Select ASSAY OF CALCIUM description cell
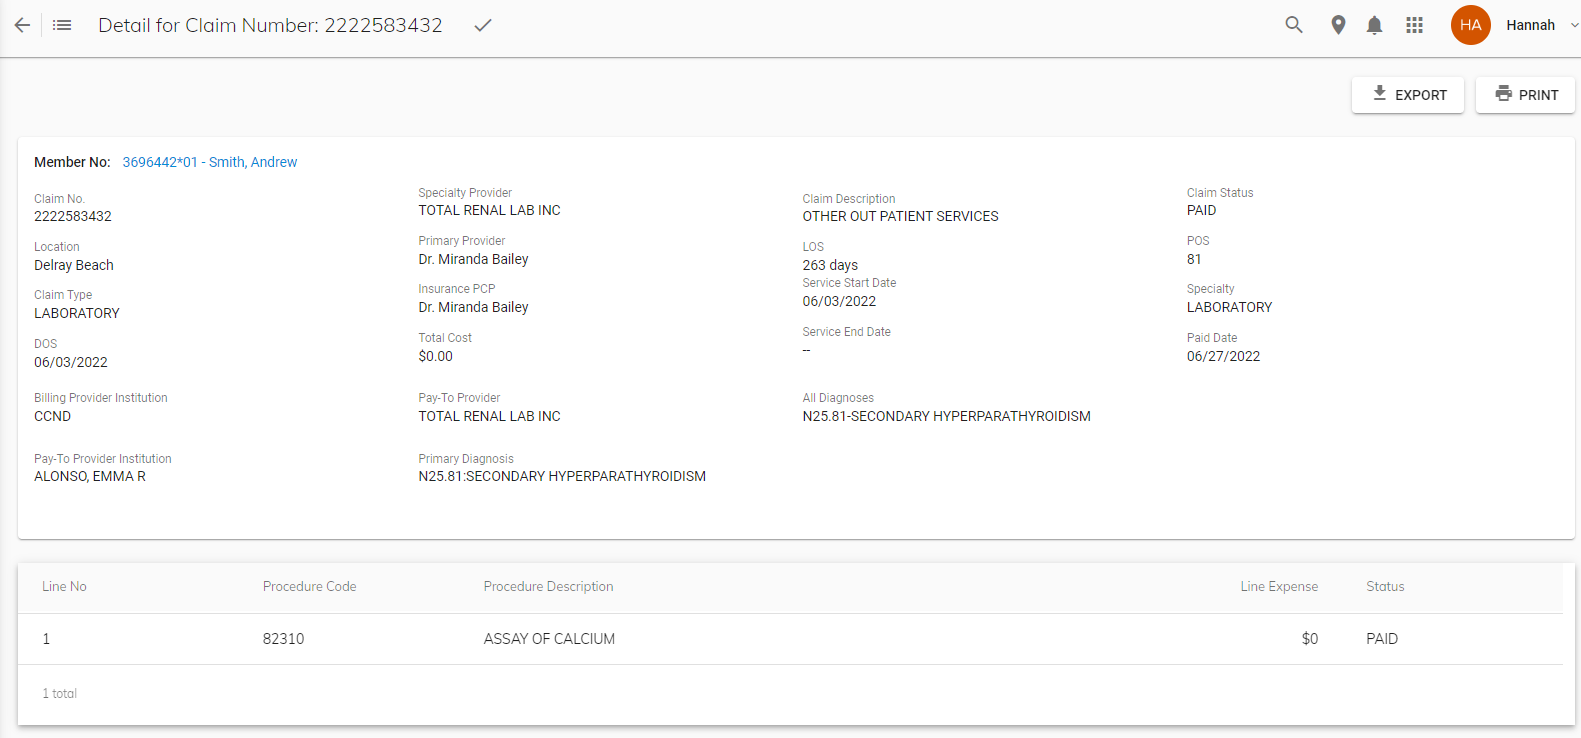1581x738 pixels. coord(549,639)
